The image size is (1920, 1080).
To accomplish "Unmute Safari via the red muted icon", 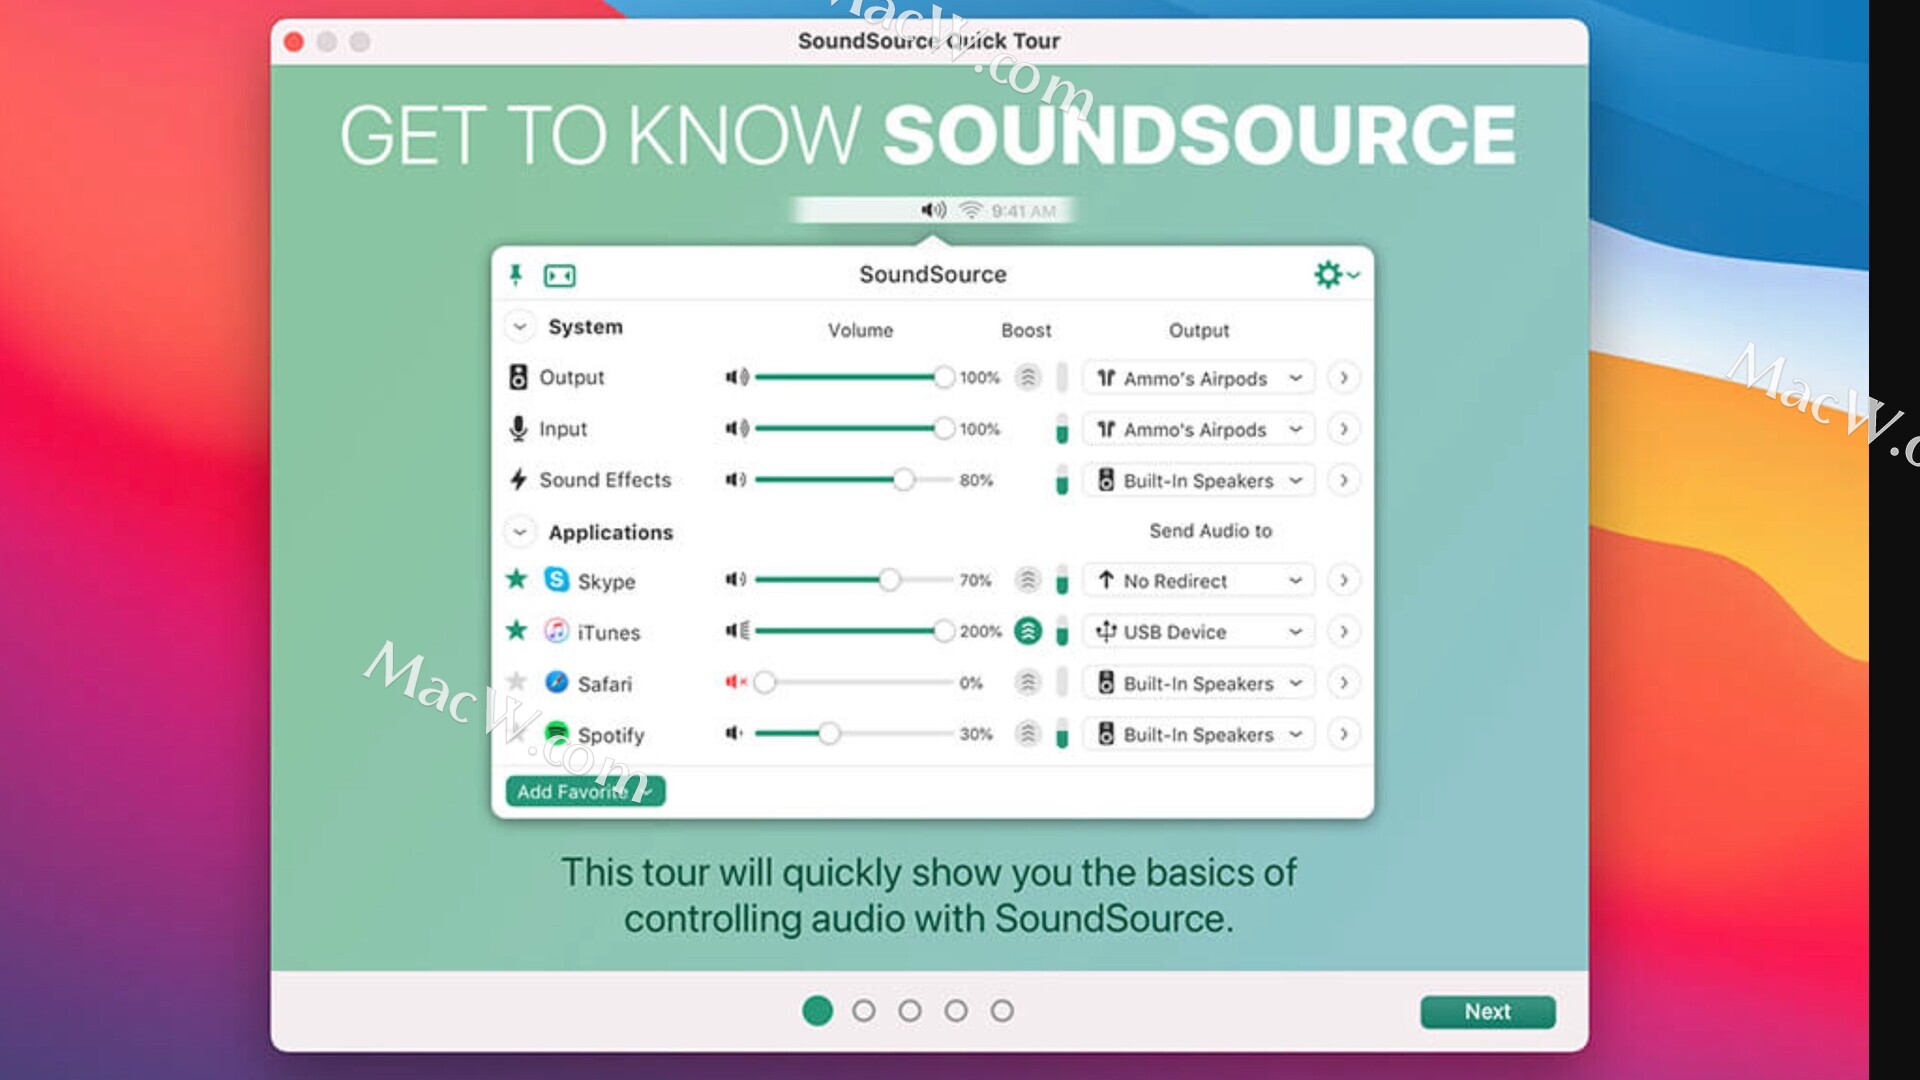I will (736, 682).
